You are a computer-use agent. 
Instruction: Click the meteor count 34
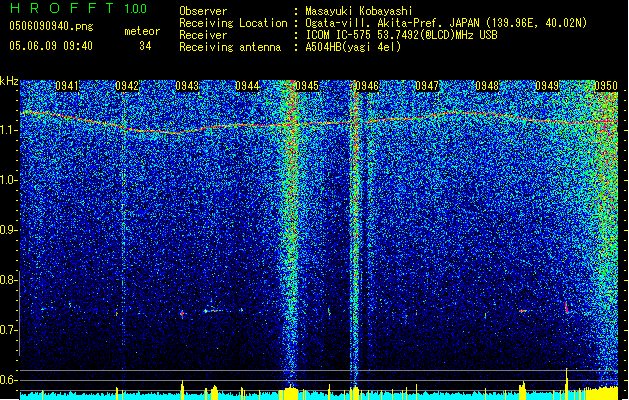145,46
